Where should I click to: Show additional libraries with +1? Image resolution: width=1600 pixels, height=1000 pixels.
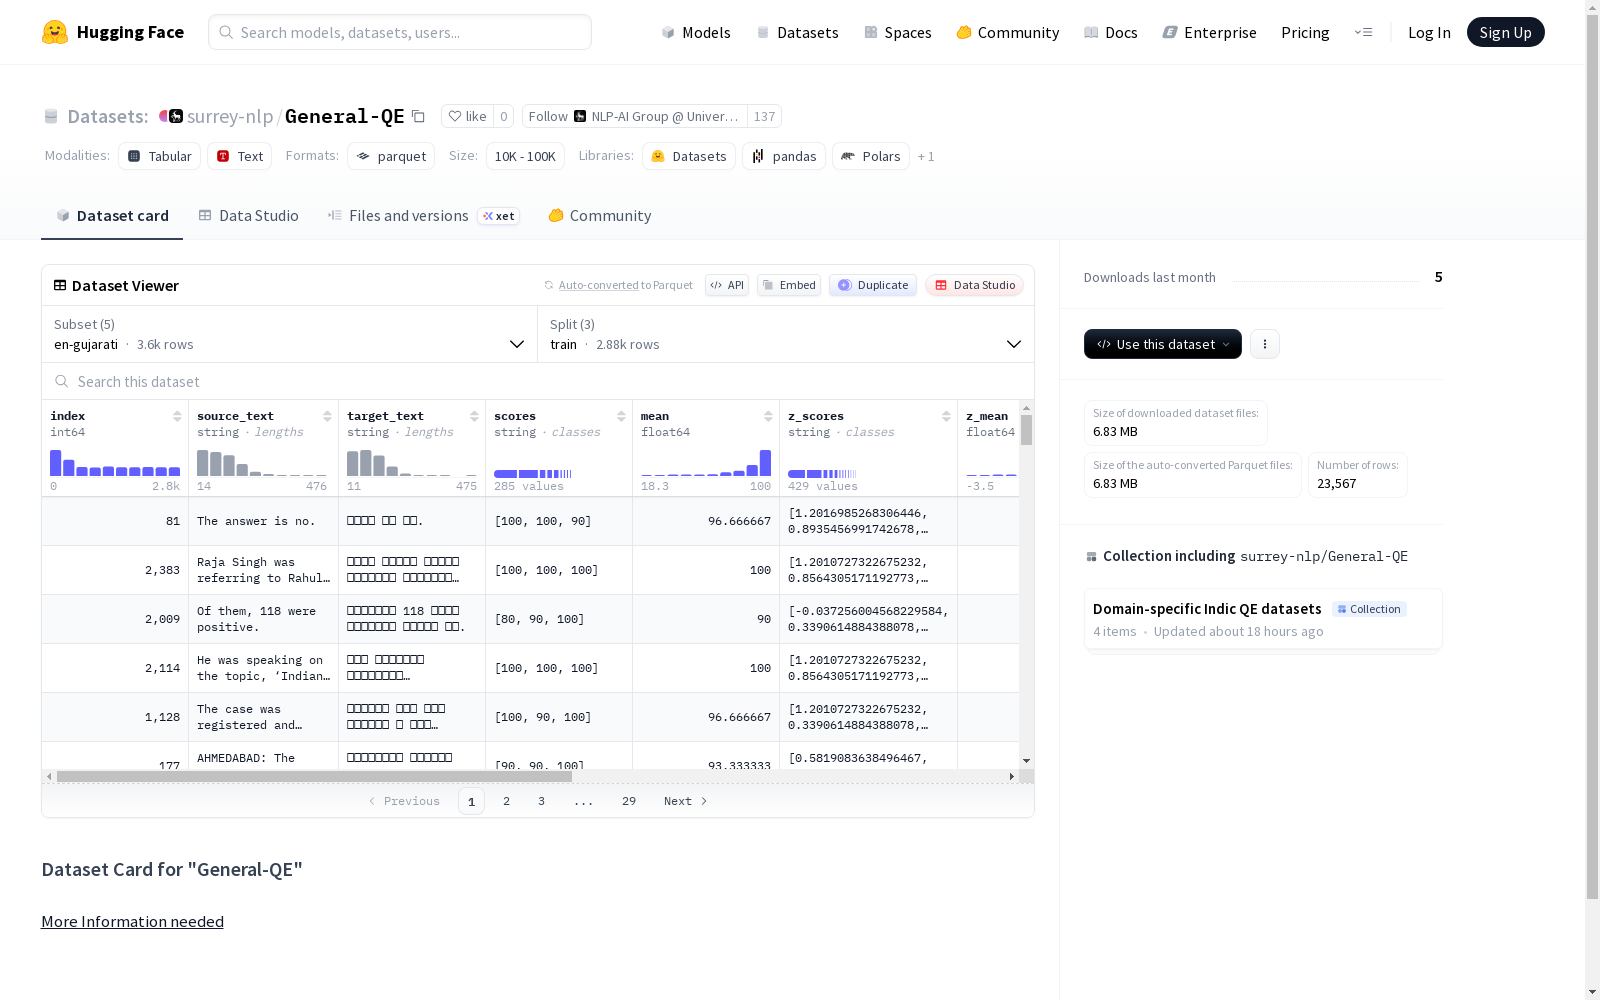[x=926, y=156]
